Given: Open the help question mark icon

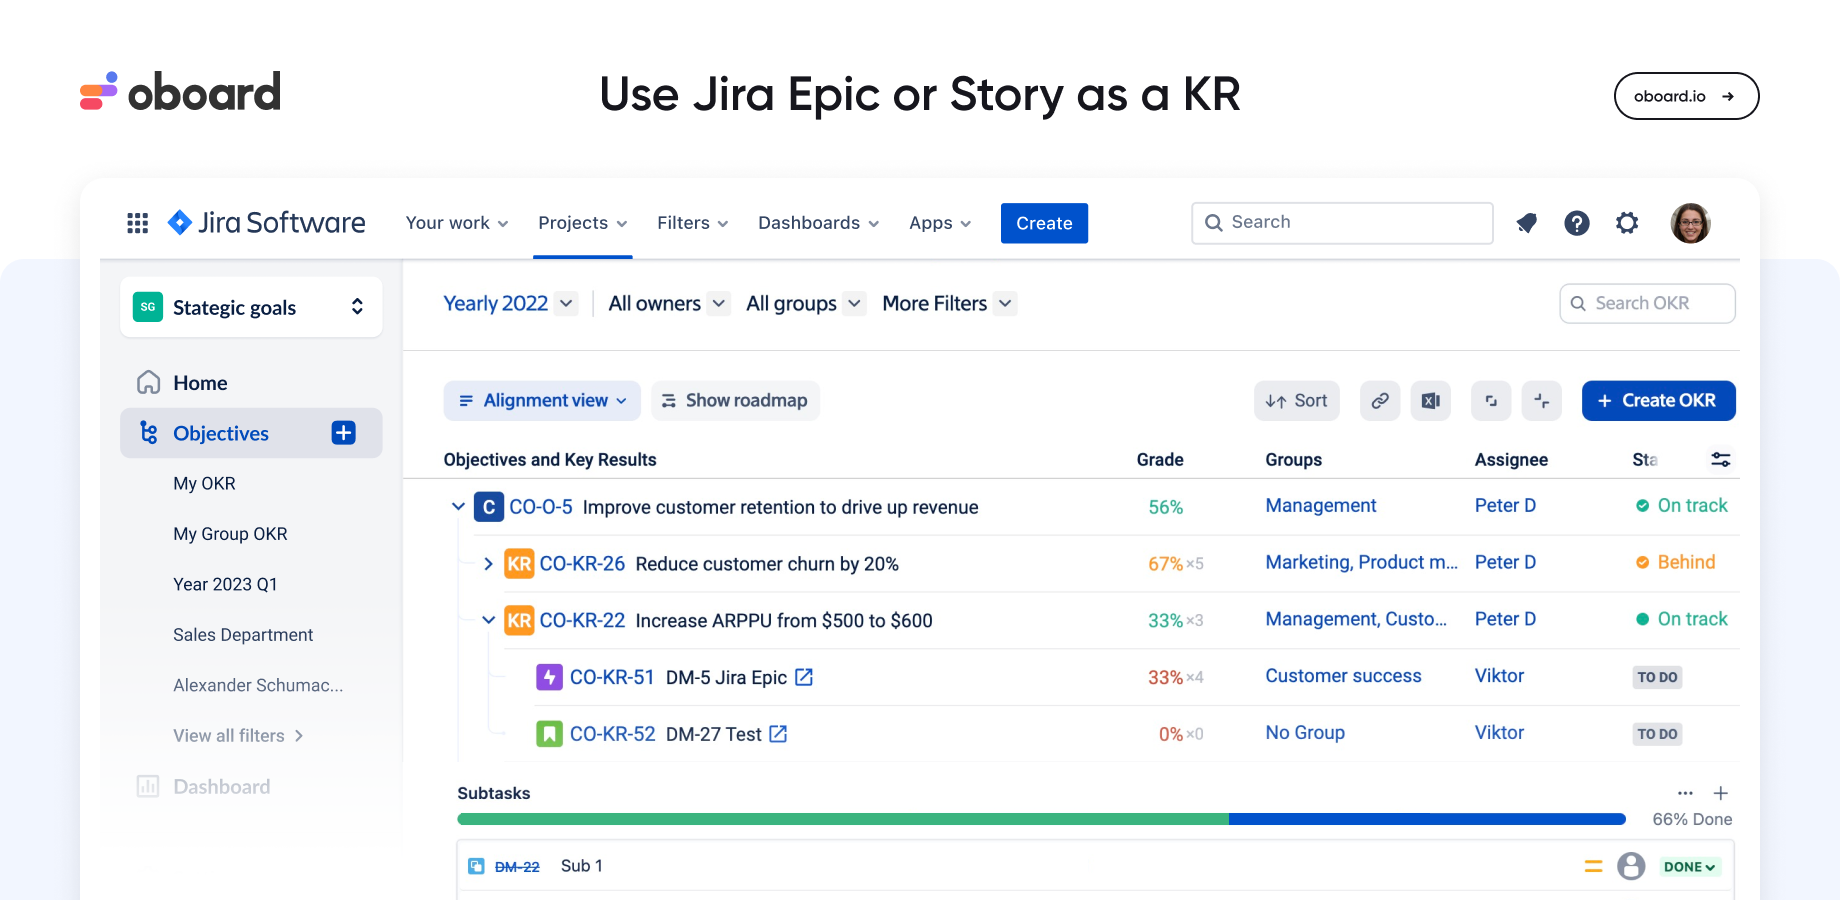Looking at the screenshot, I should [1577, 222].
